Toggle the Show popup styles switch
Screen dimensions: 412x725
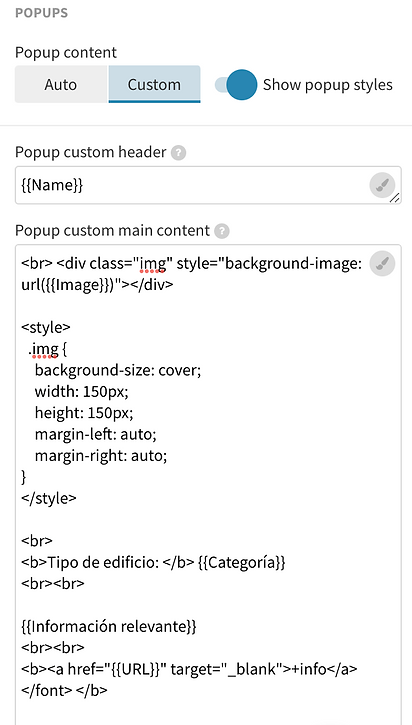(236, 85)
